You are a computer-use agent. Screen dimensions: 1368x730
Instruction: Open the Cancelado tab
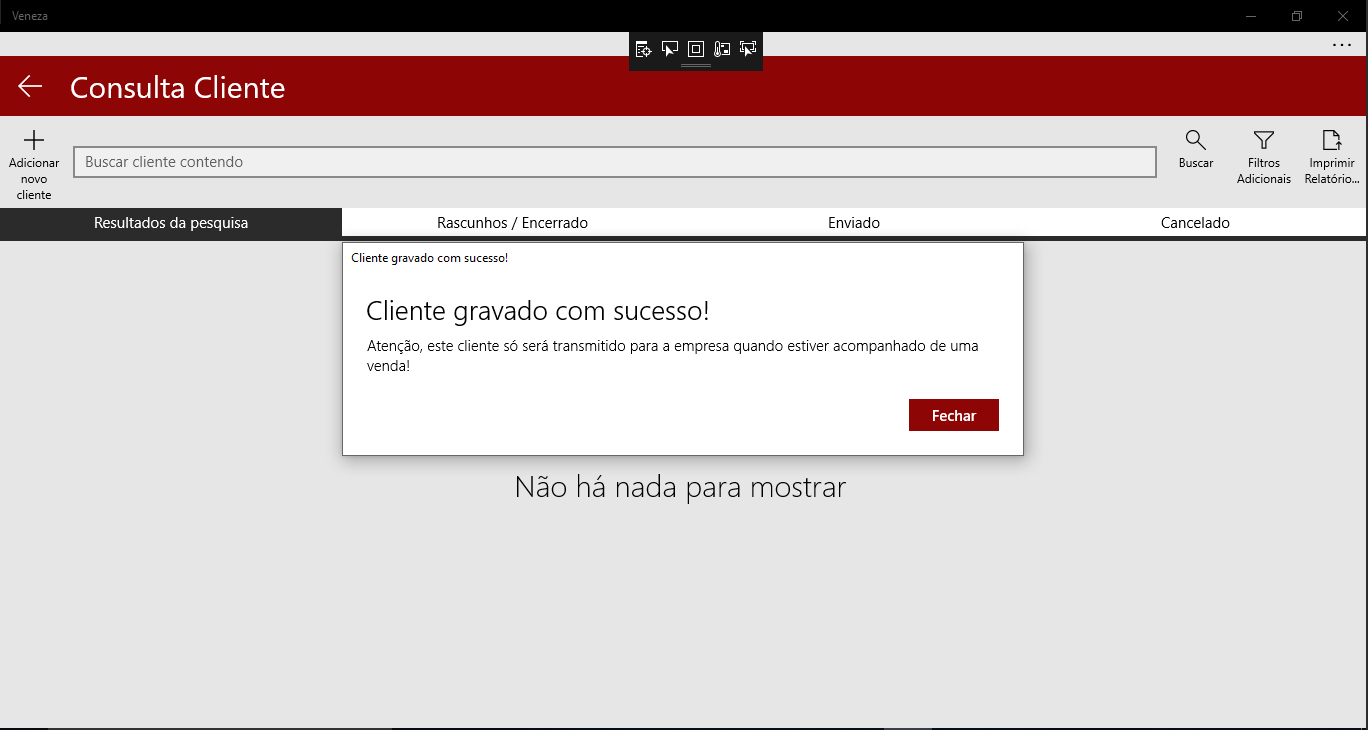(1195, 223)
